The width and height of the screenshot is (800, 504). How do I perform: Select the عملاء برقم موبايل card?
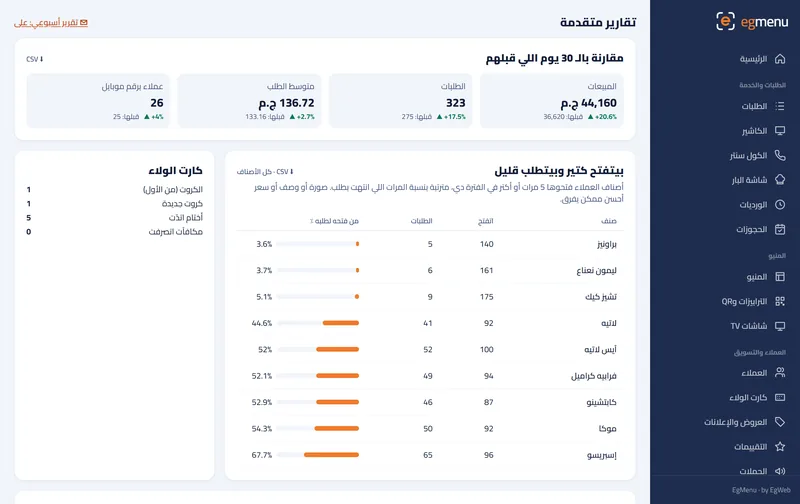(98, 101)
